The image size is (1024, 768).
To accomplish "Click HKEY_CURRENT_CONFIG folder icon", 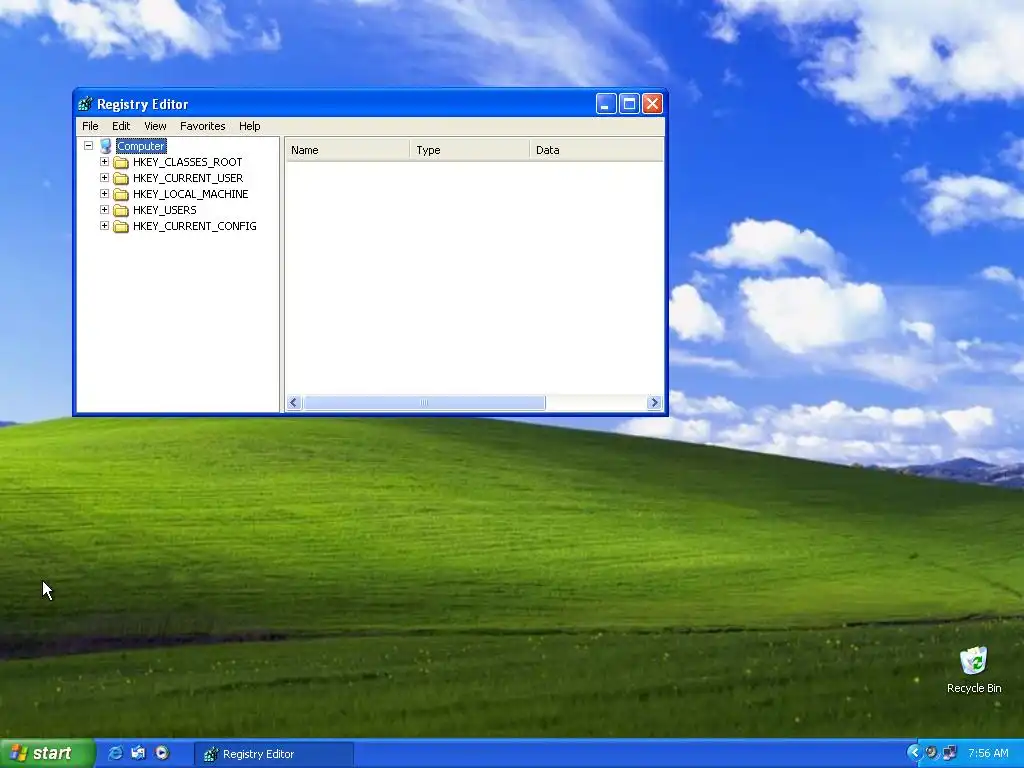I will pos(121,226).
